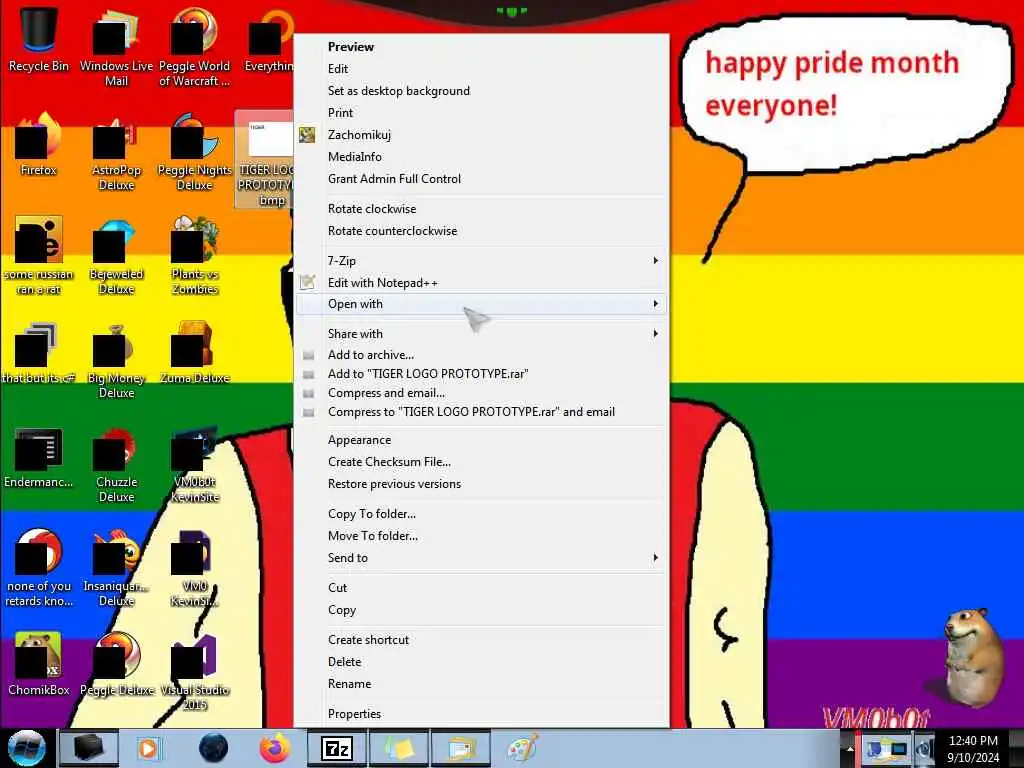Select Peggle Nights Deluxe desktop icon
Screen dimensions: 1024x768
coord(195,152)
